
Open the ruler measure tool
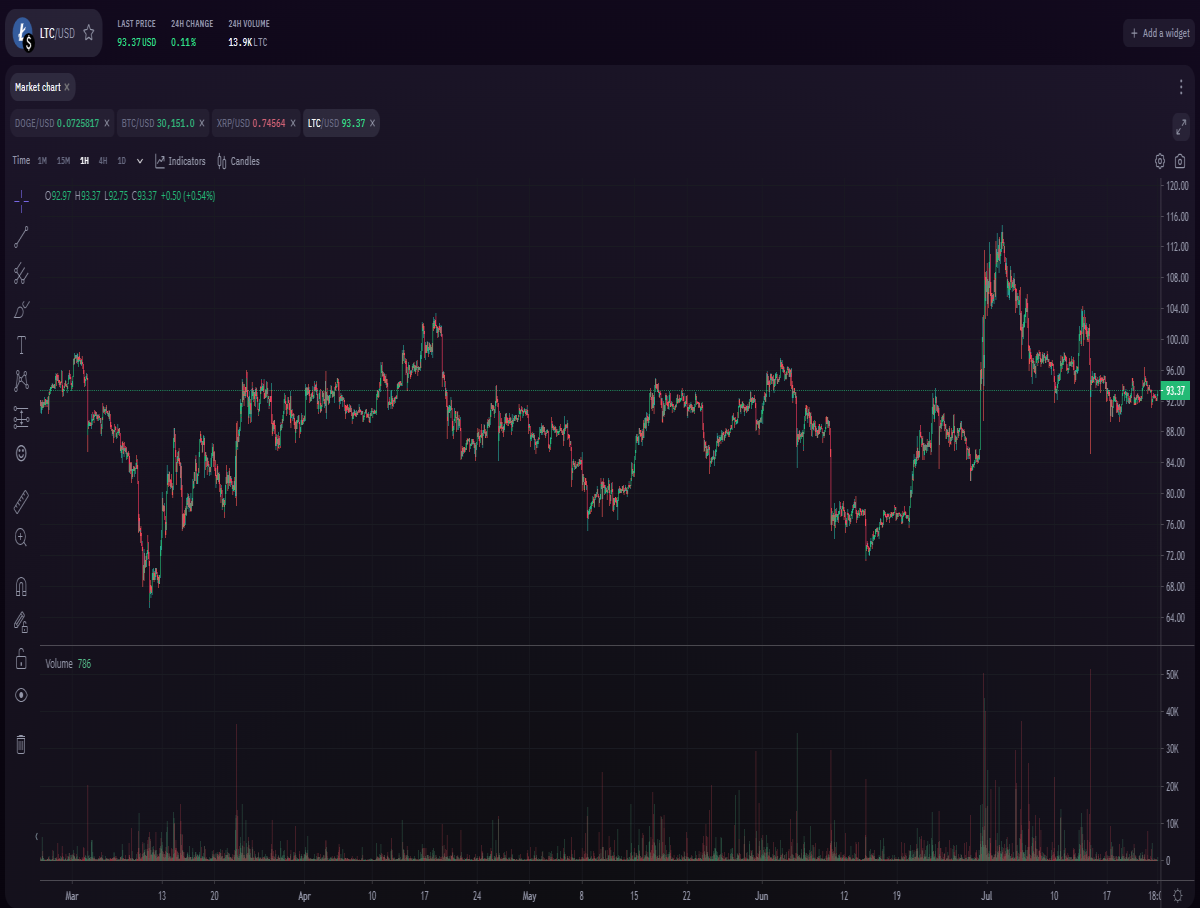pyautogui.click(x=21, y=501)
